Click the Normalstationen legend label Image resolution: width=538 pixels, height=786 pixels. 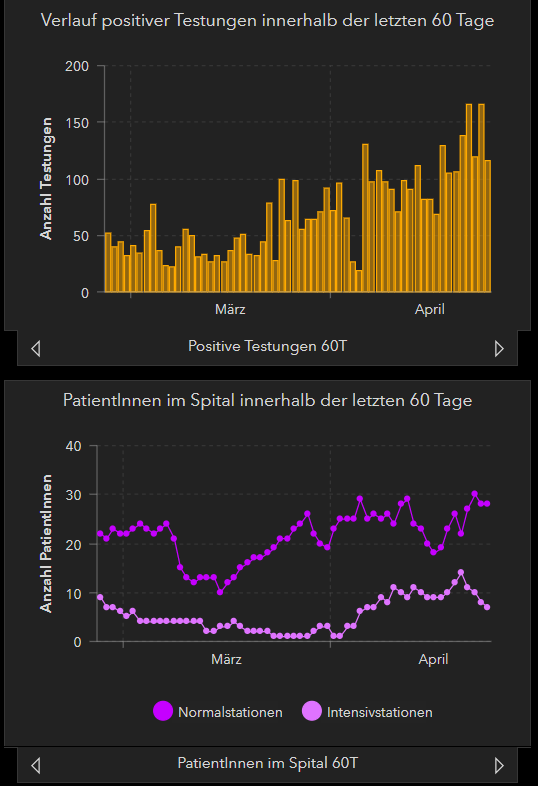tap(230, 712)
